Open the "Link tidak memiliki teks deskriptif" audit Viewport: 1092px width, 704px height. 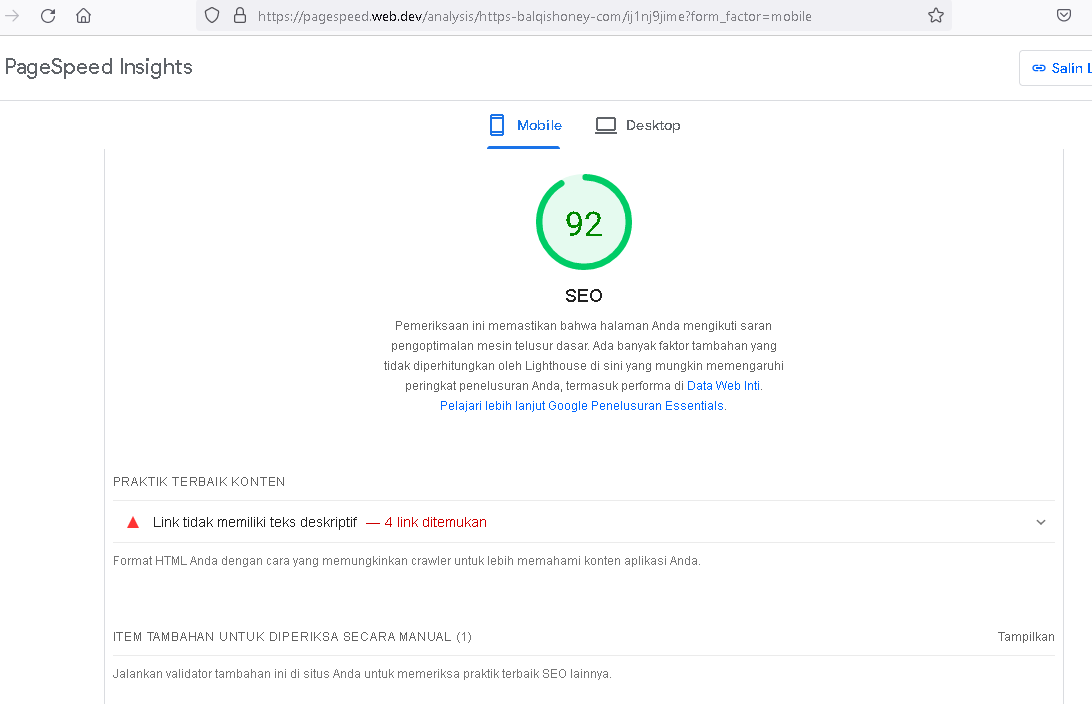coord(255,522)
